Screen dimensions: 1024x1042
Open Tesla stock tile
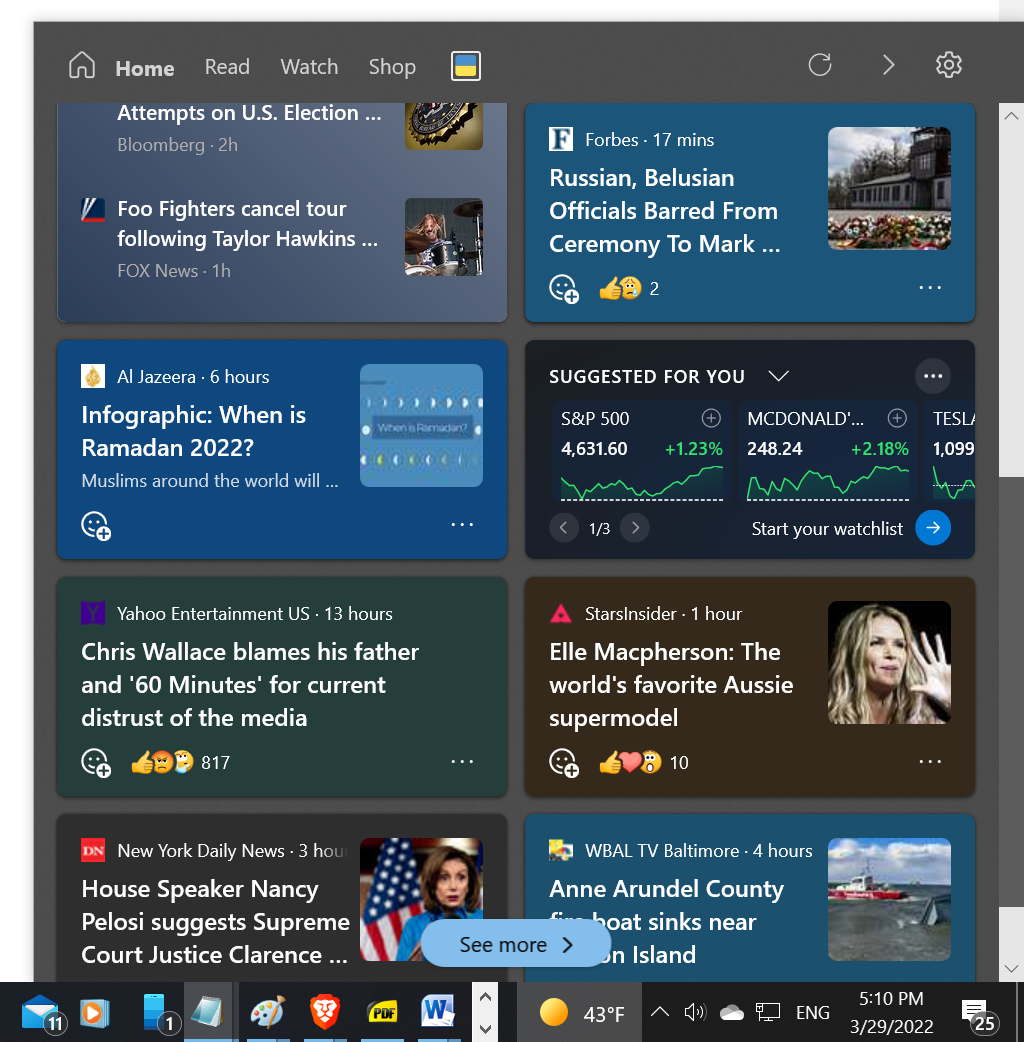pyautogui.click(x=950, y=452)
